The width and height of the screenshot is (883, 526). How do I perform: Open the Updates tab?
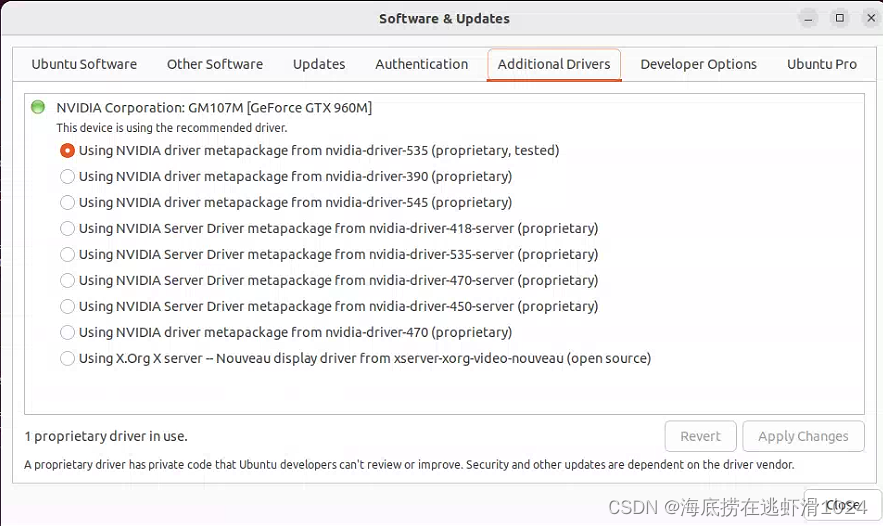pyautogui.click(x=319, y=64)
